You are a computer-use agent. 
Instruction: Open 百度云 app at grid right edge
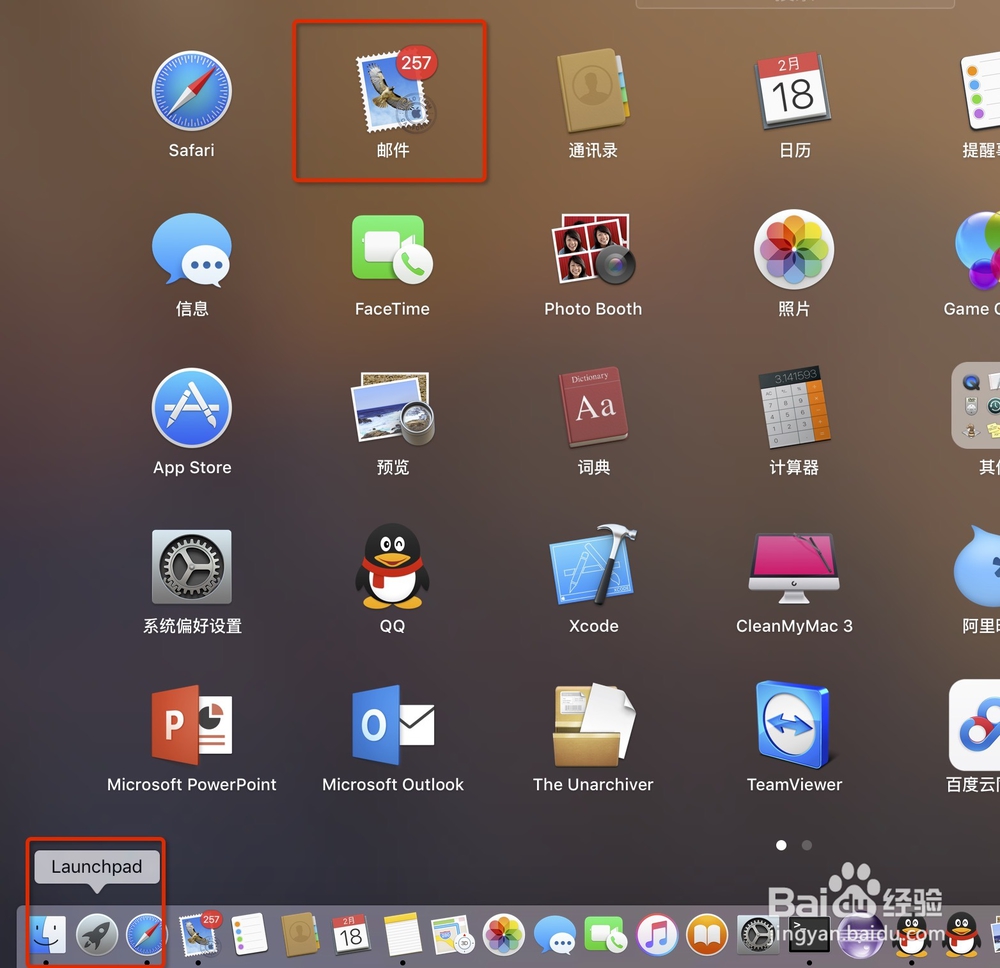click(x=974, y=725)
